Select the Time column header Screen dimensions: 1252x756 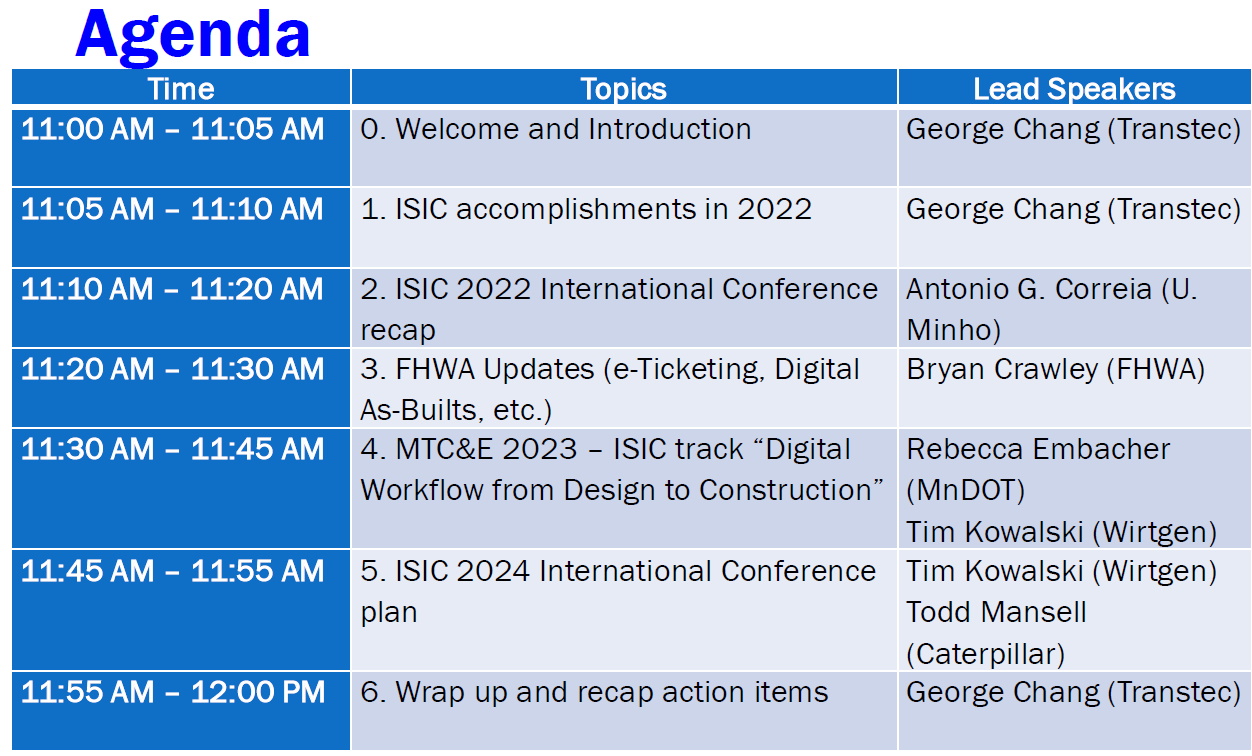pyautogui.click(x=181, y=88)
